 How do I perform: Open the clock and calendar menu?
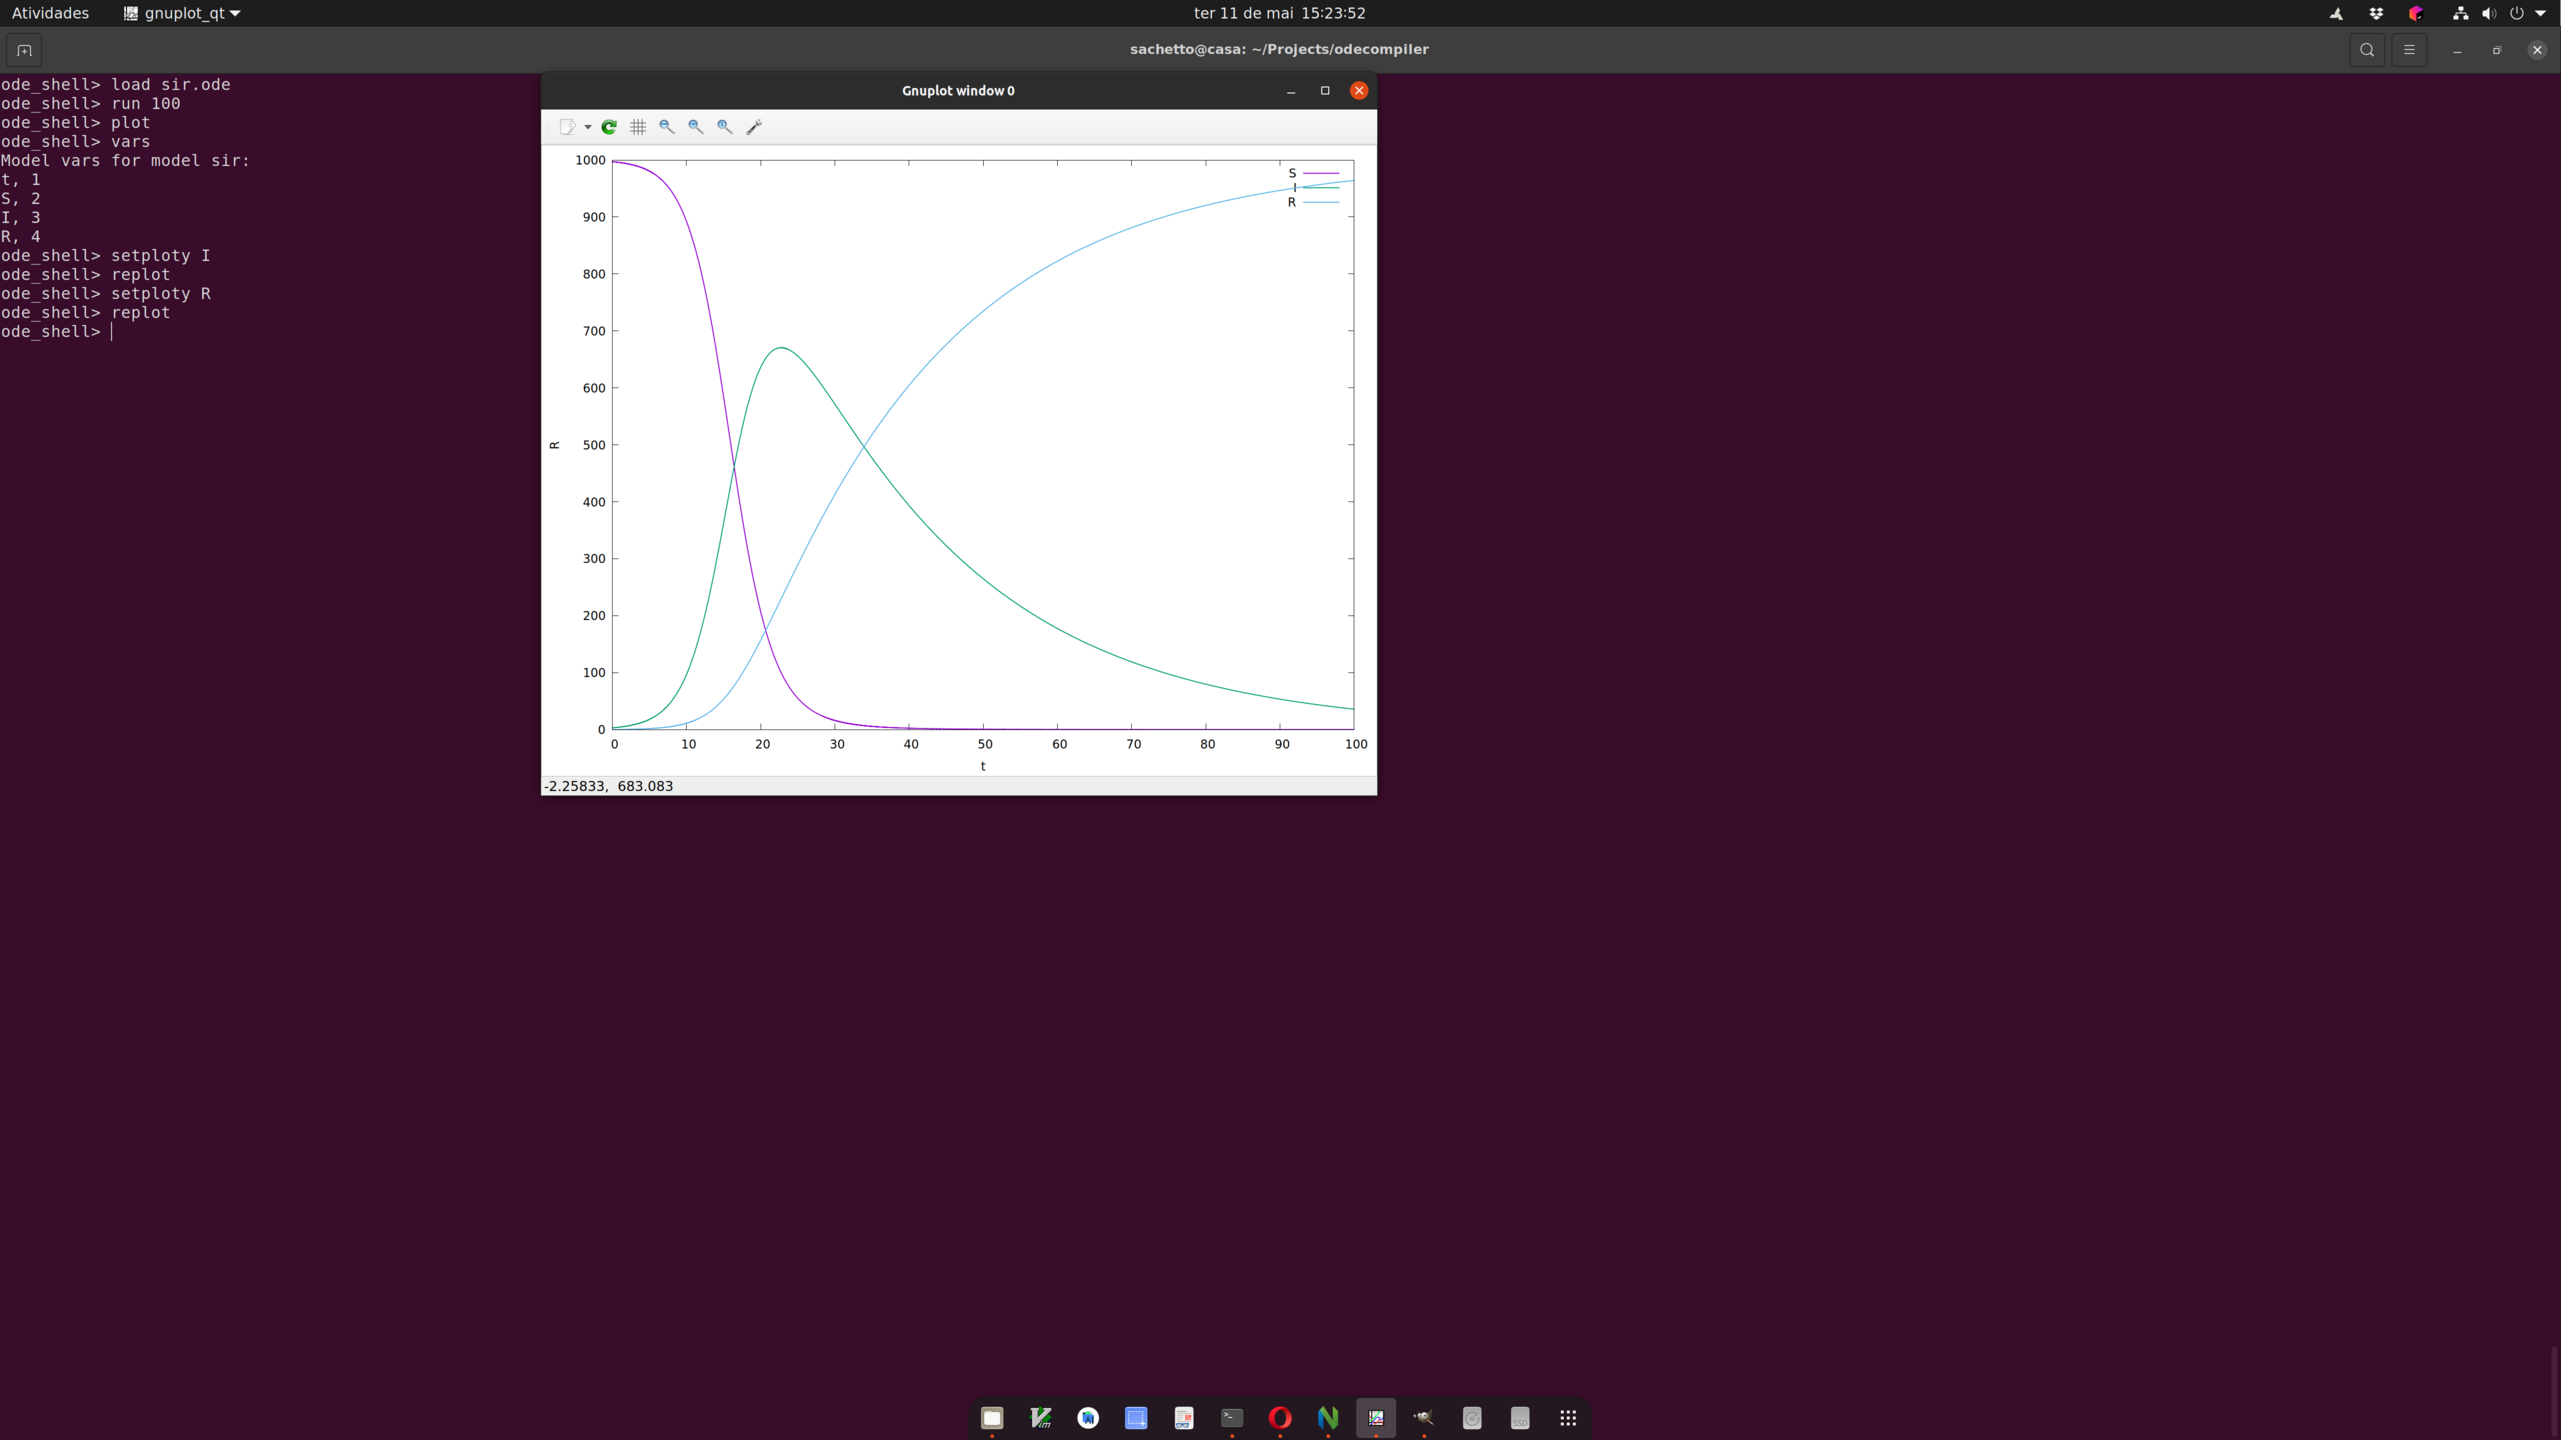[x=1279, y=13]
